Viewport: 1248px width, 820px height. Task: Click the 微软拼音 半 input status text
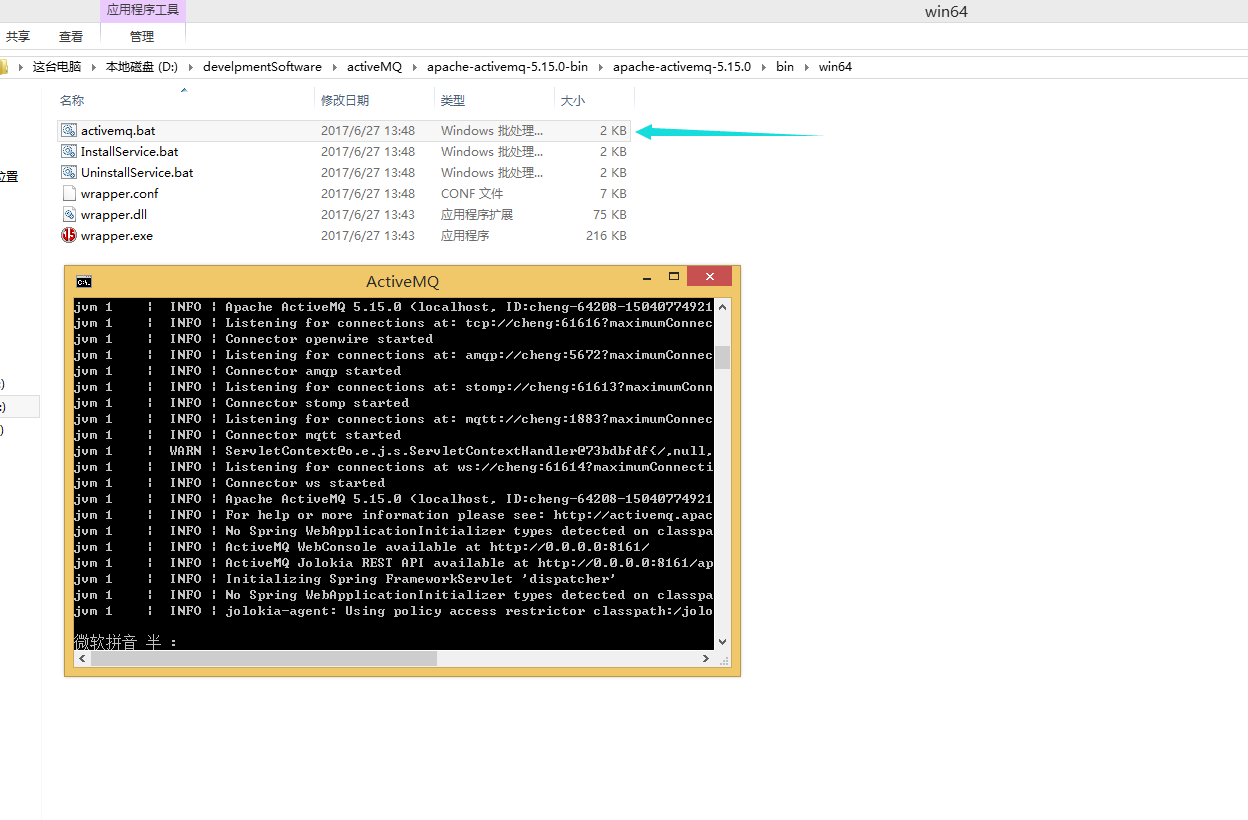click(125, 642)
